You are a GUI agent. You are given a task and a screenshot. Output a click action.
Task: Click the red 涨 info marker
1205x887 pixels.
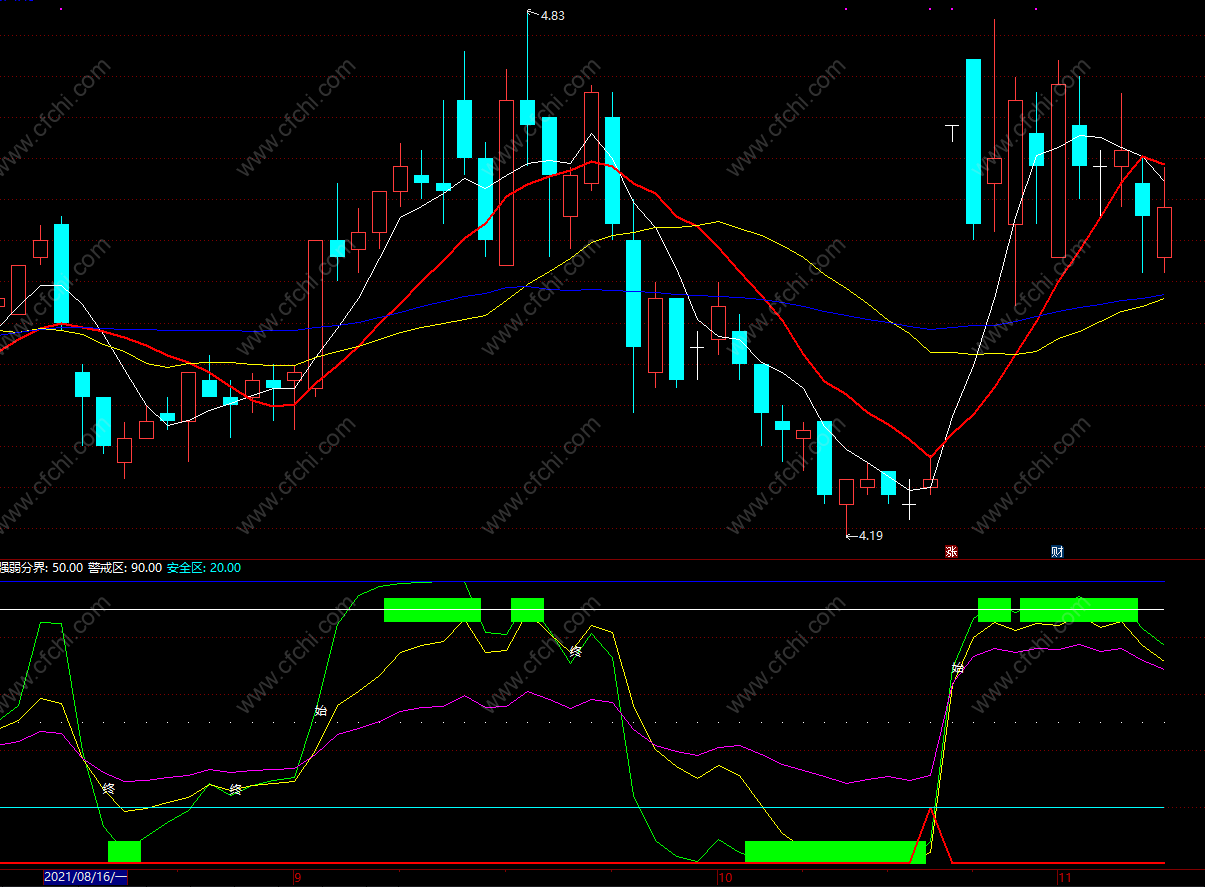tap(951, 551)
